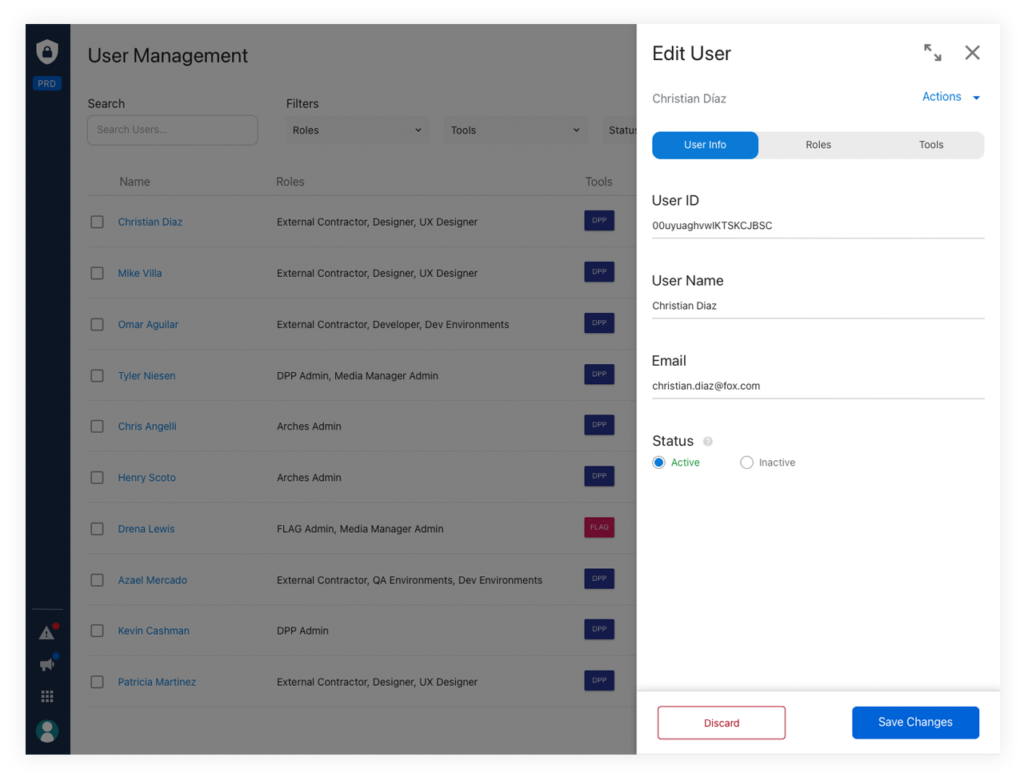
Task: Open the Actions dropdown menu
Action: click(950, 97)
